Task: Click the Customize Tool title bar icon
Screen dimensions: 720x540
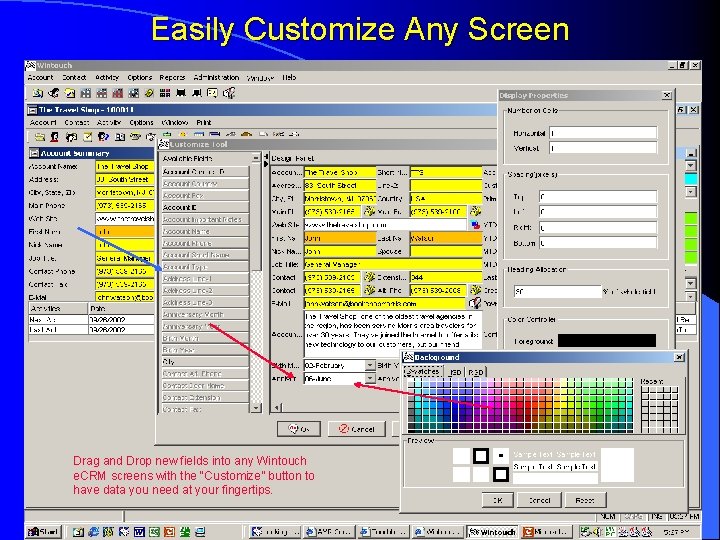Action: point(163,144)
